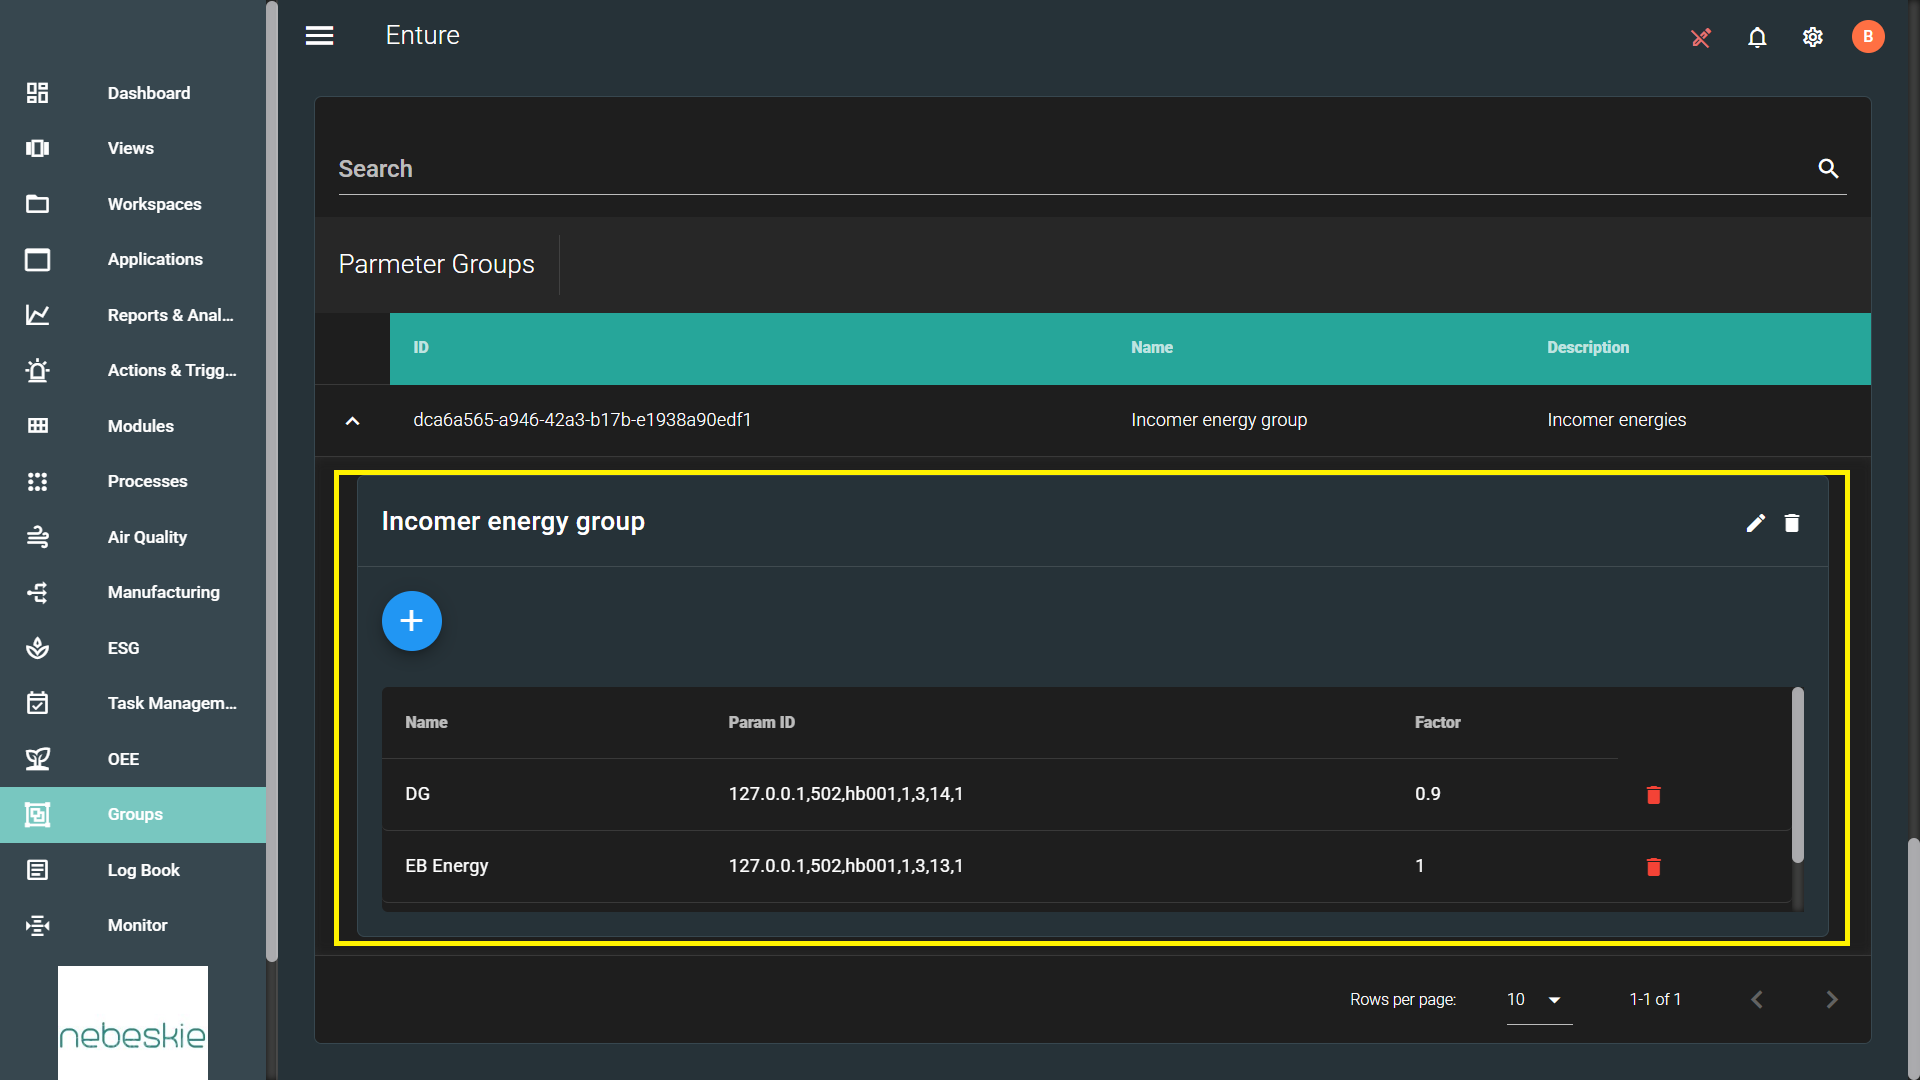Click the edit pencil icon for Incomer energy group
The height and width of the screenshot is (1080, 1920).
[1755, 523]
